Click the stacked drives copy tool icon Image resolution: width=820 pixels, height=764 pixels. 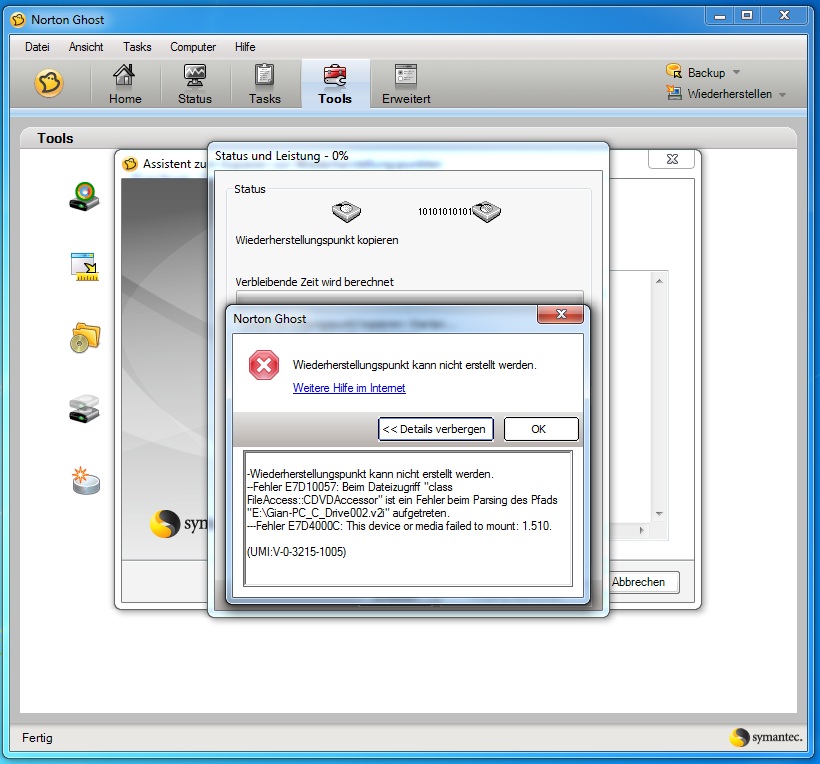coord(84,408)
